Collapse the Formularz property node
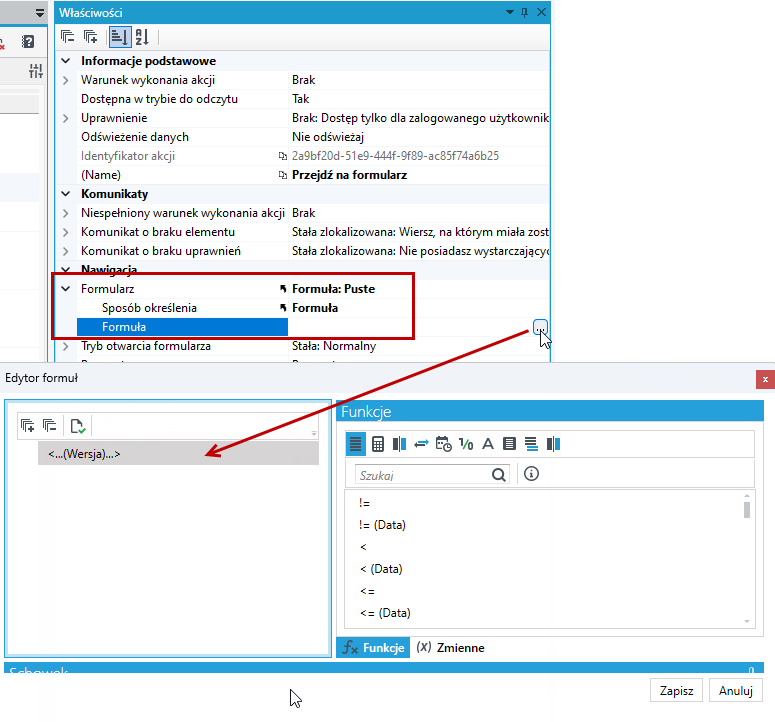 66,289
